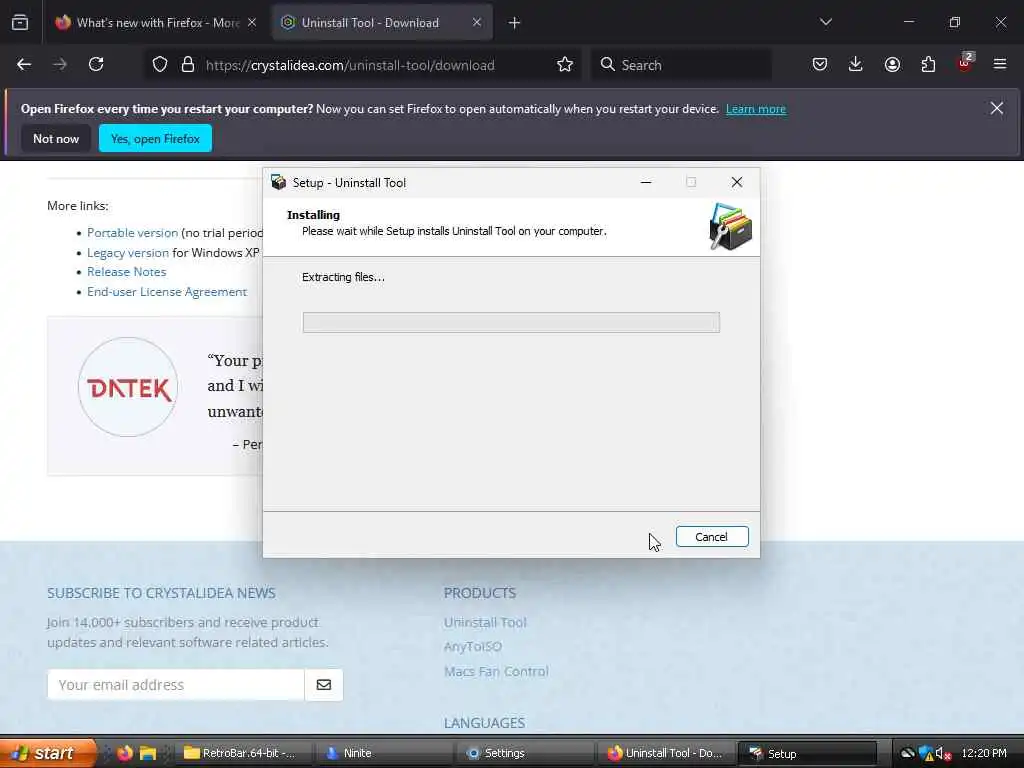Open AnyToISO product link
The image size is (1024, 768).
point(473,647)
